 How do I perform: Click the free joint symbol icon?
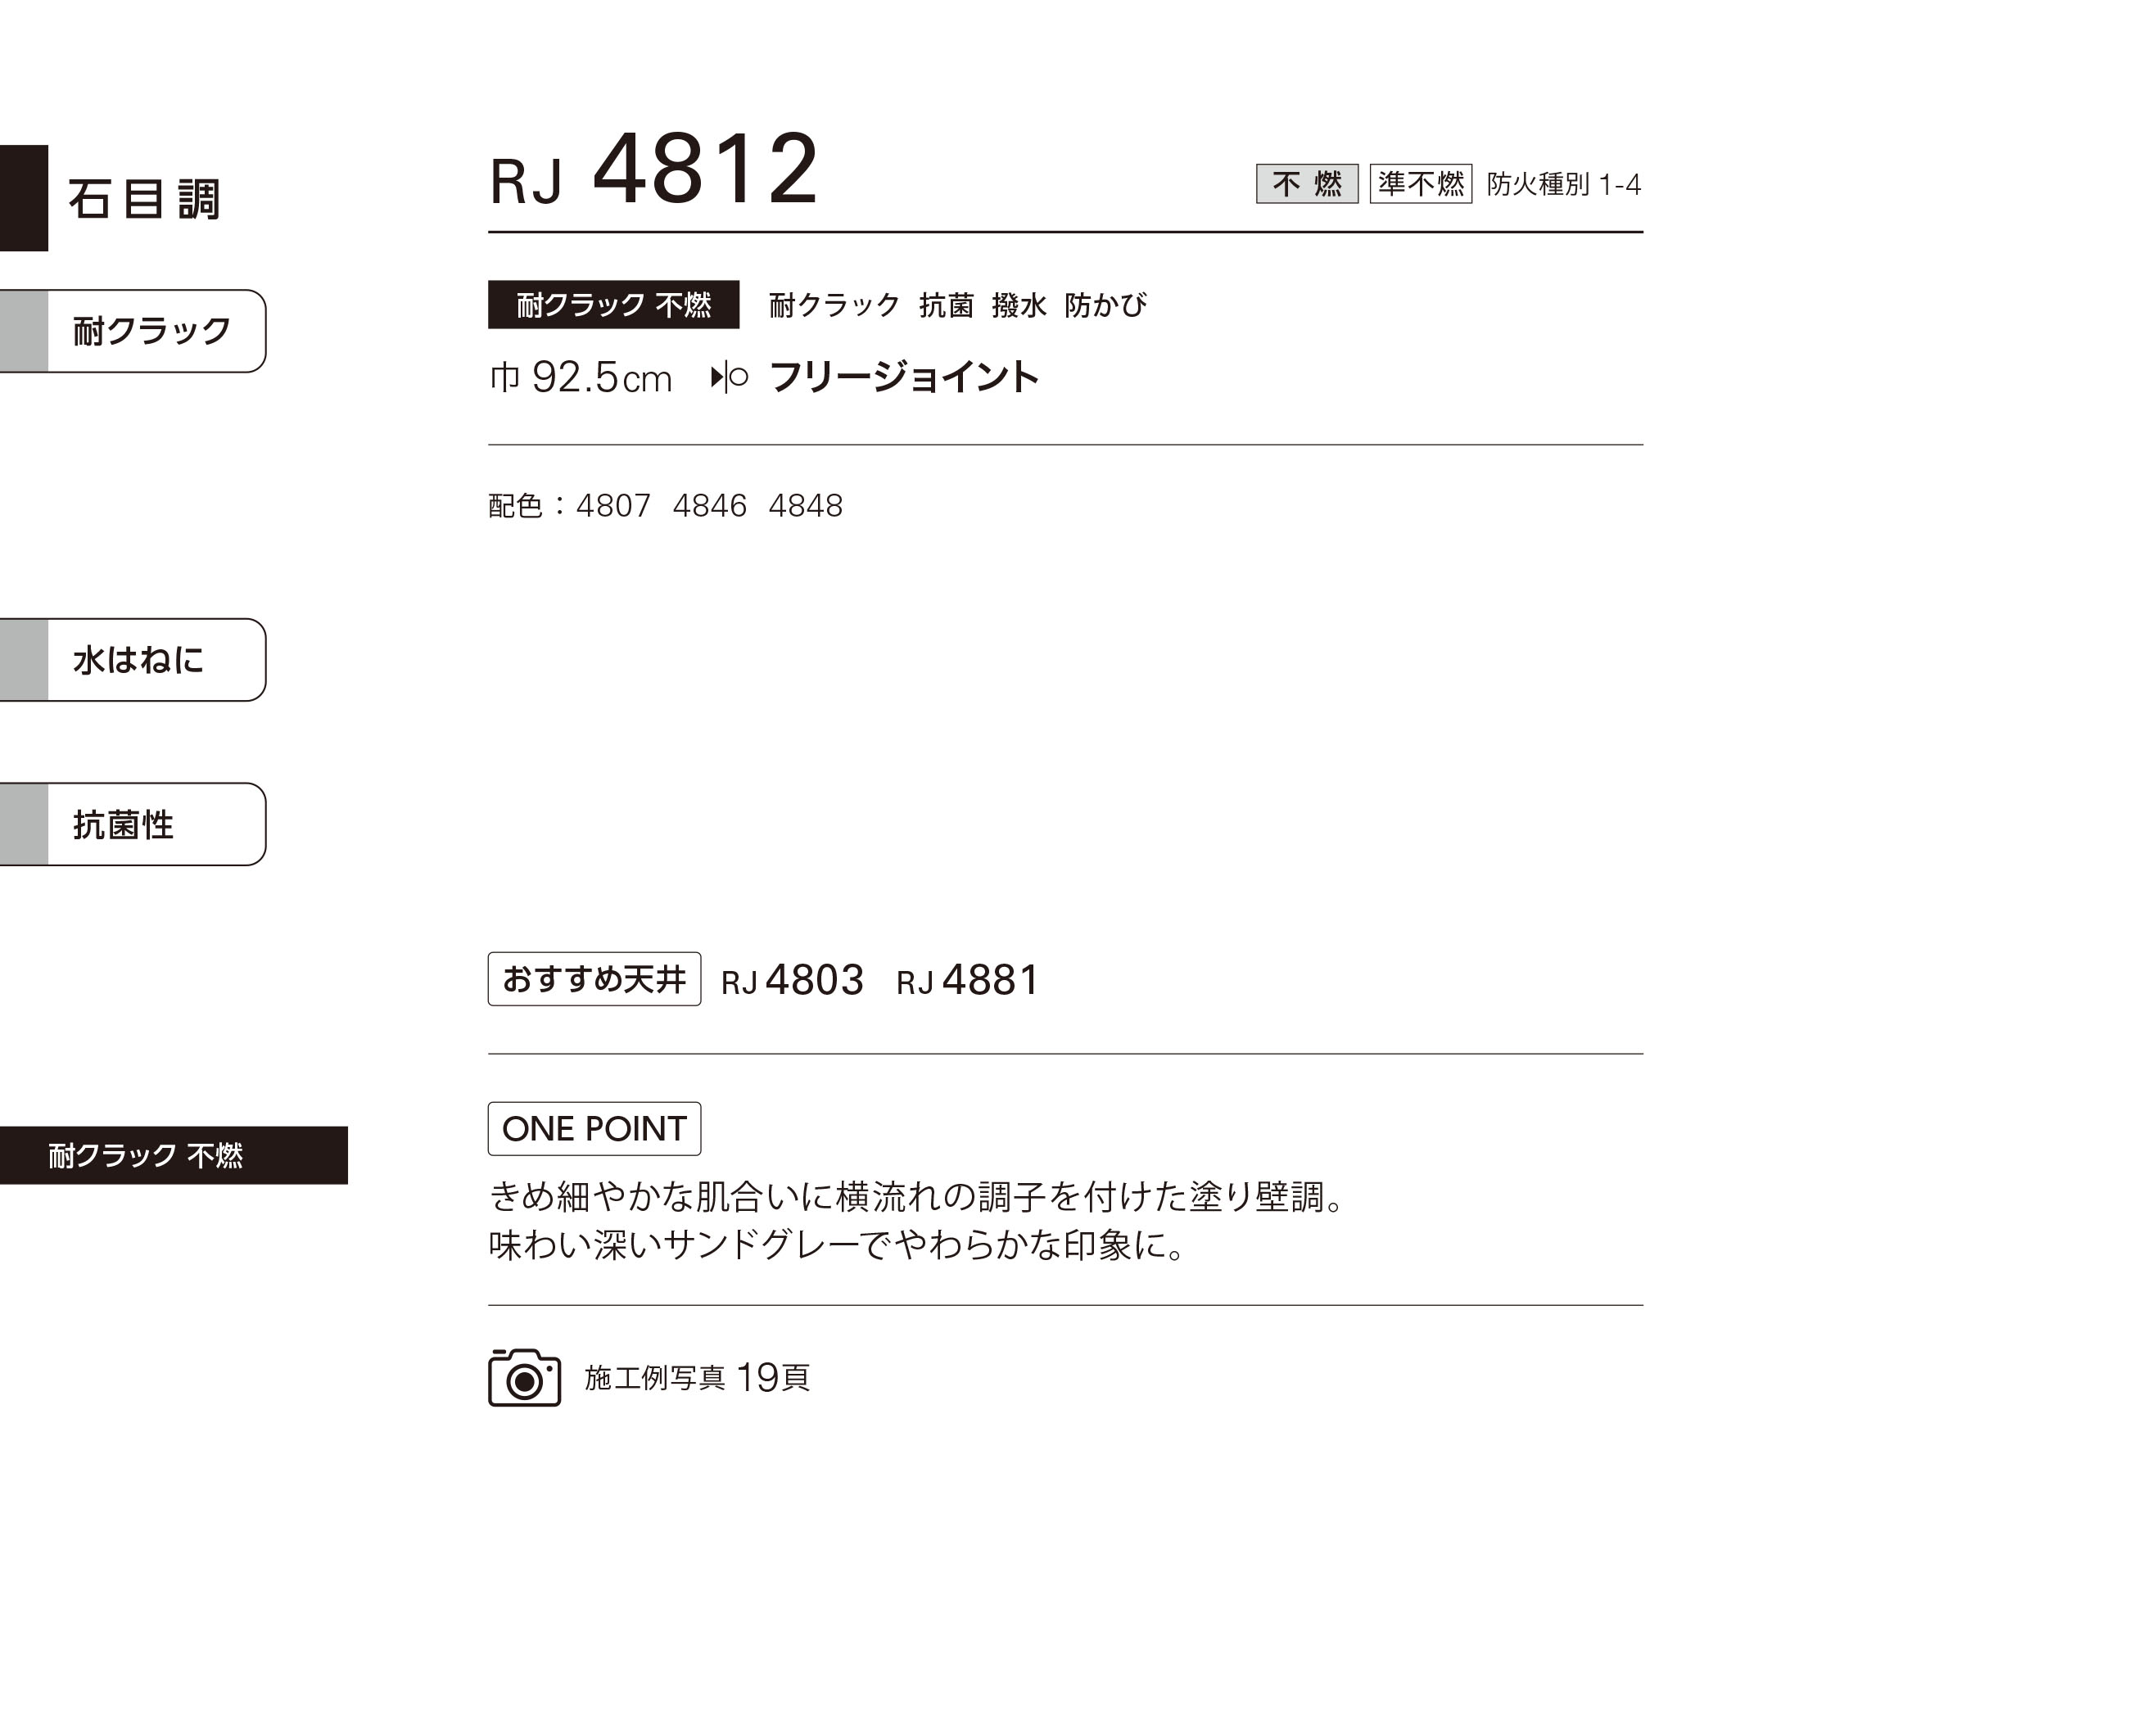pos(729,378)
